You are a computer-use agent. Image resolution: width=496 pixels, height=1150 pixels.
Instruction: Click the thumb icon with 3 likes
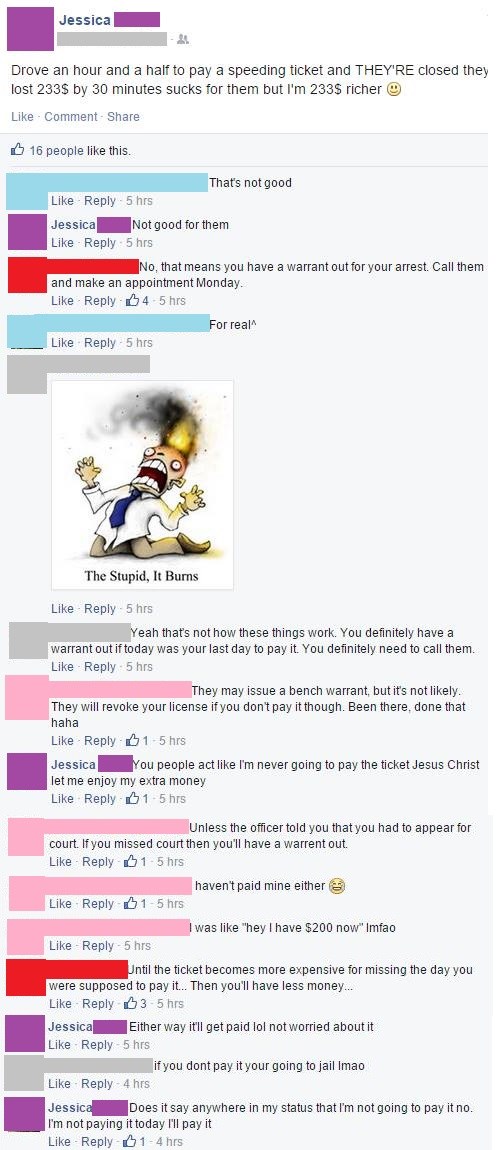pyautogui.click(x=131, y=1003)
